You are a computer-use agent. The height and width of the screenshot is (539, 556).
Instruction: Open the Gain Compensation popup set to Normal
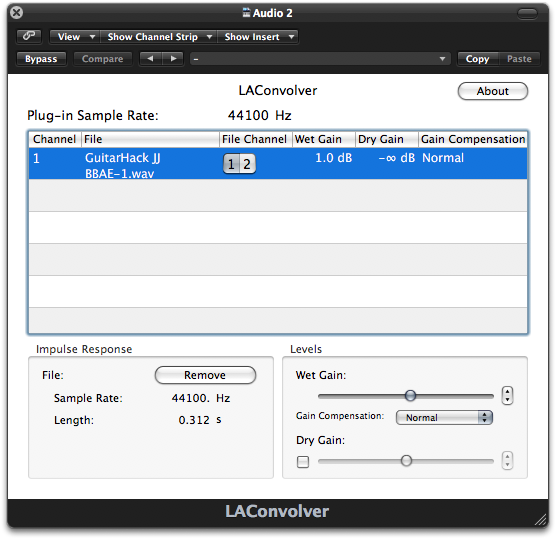[x=444, y=417]
